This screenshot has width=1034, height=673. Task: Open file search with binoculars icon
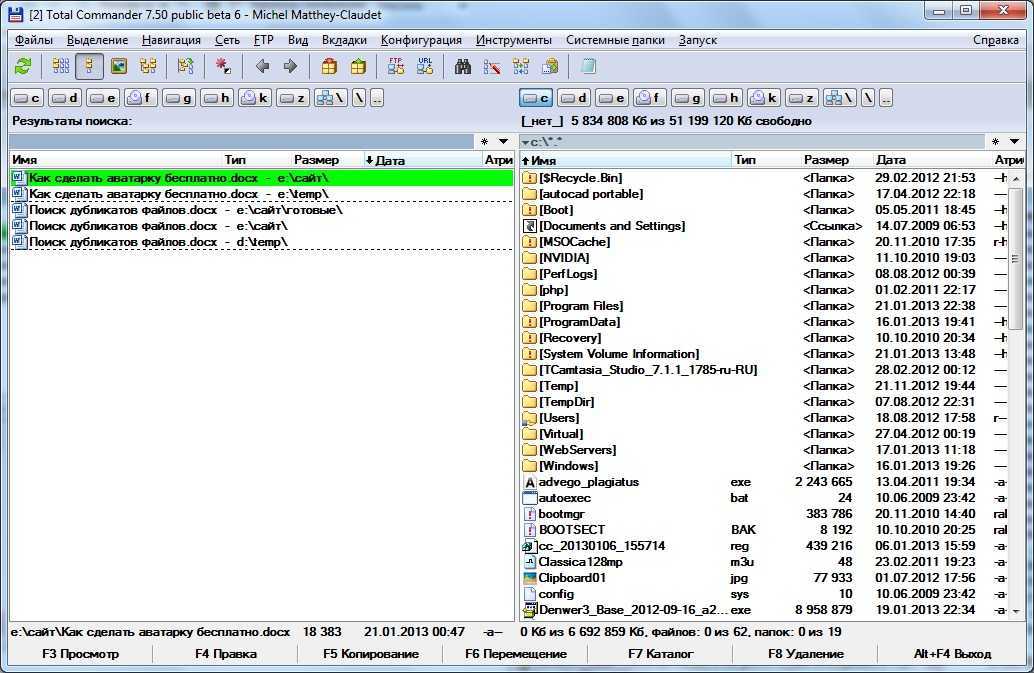pos(463,66)
